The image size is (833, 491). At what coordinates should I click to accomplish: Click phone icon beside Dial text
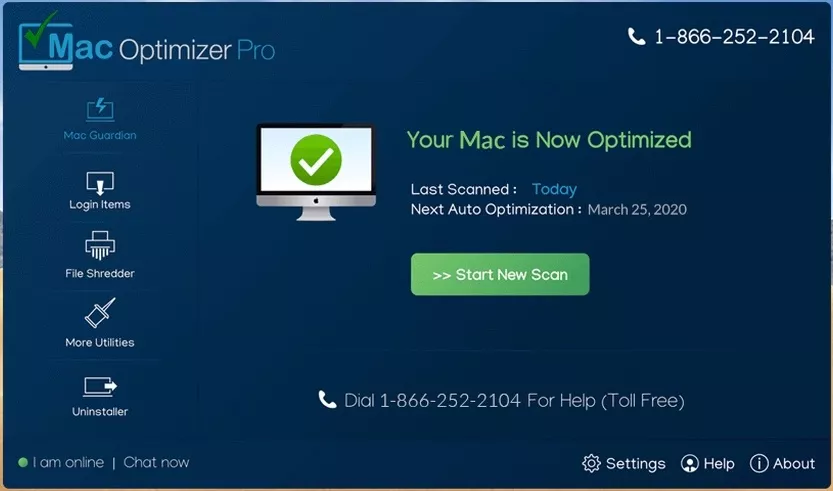click(327, 400)
